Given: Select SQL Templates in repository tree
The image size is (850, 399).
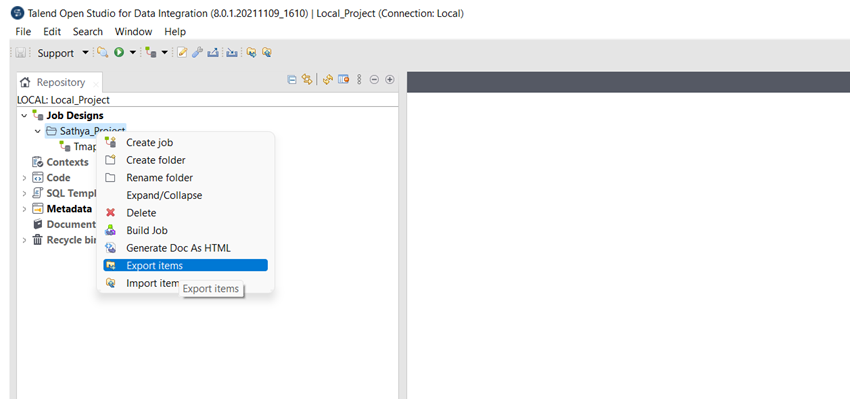Looking at the screenshot, I should pos(72,193).
